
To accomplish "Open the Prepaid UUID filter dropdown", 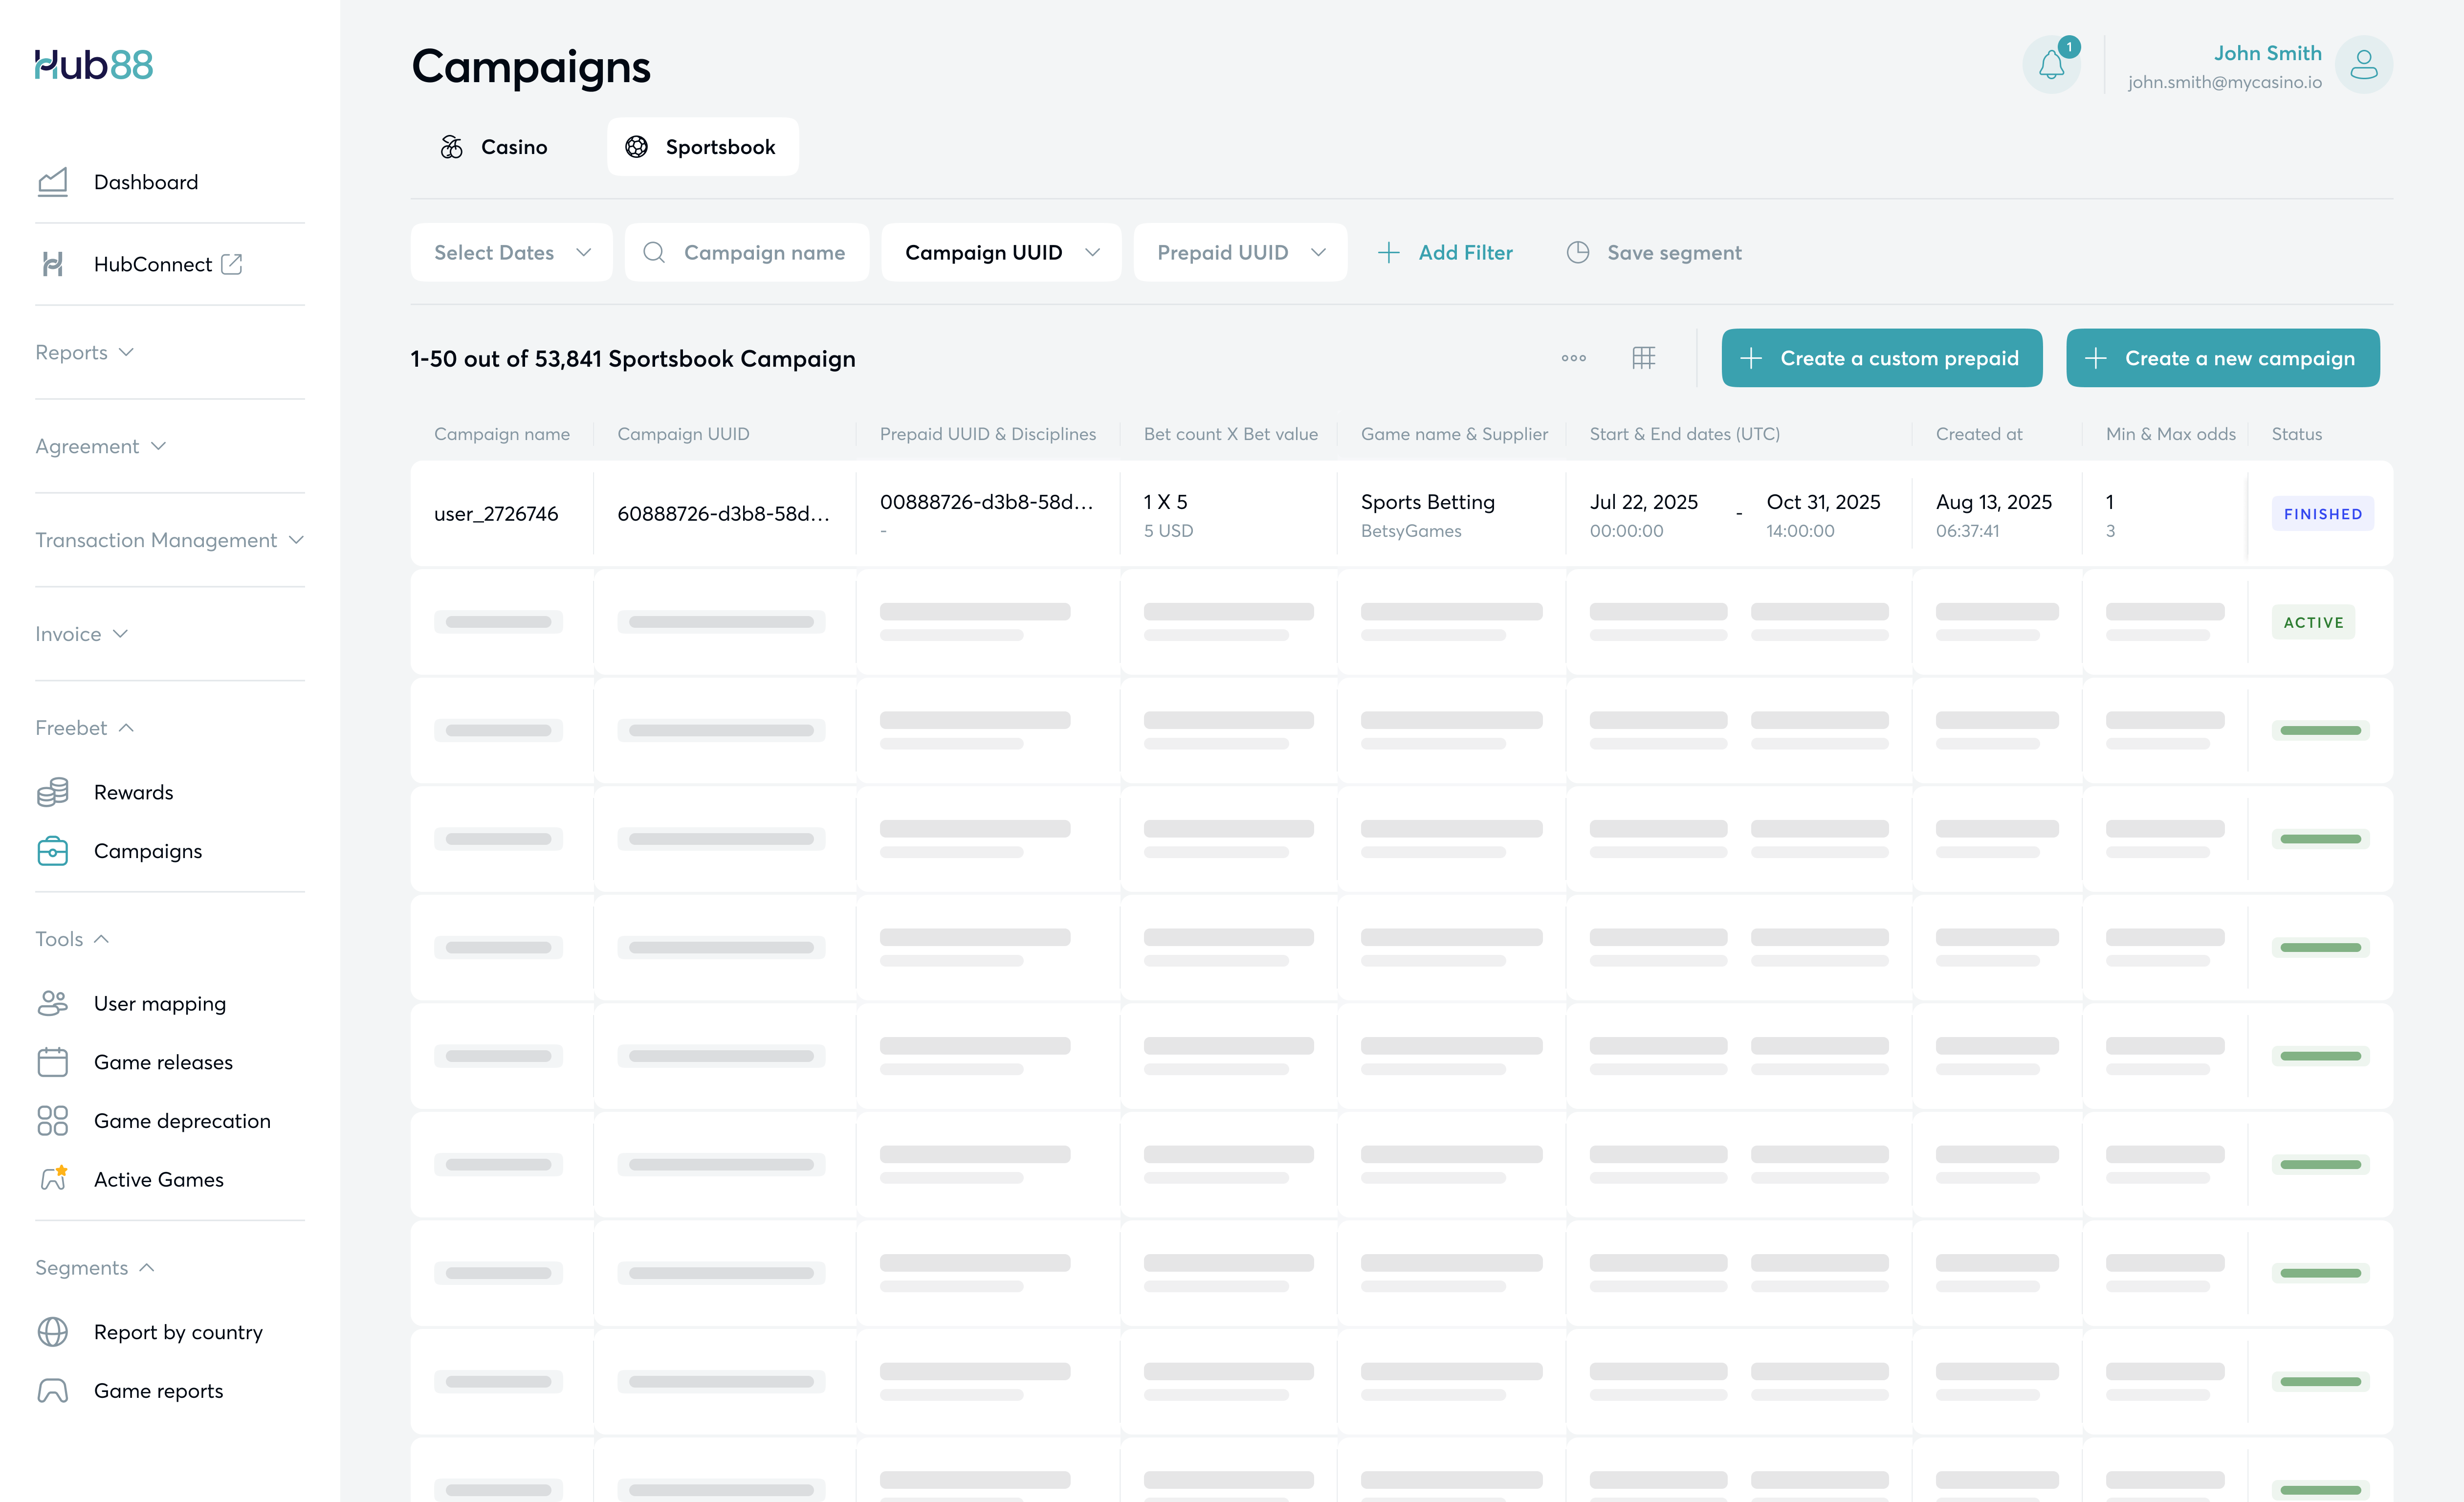I will (x=1240, y=253).
